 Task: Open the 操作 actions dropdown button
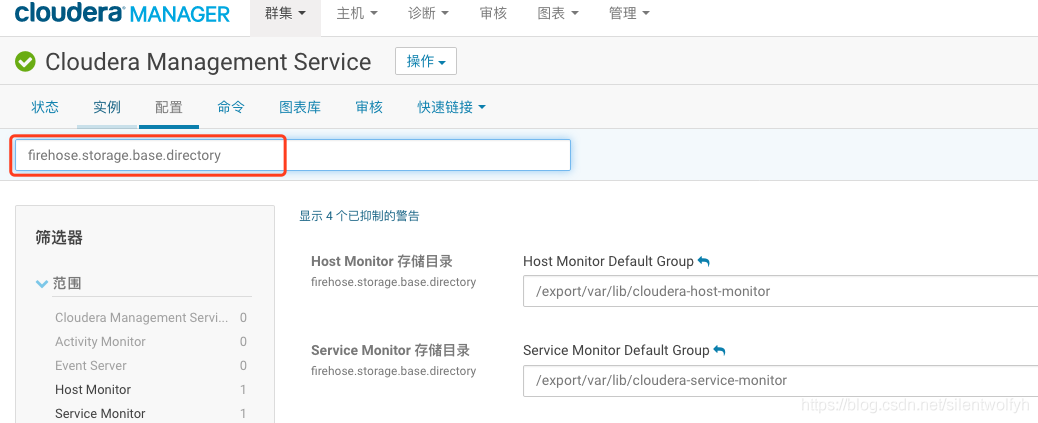tap(426, 61)
